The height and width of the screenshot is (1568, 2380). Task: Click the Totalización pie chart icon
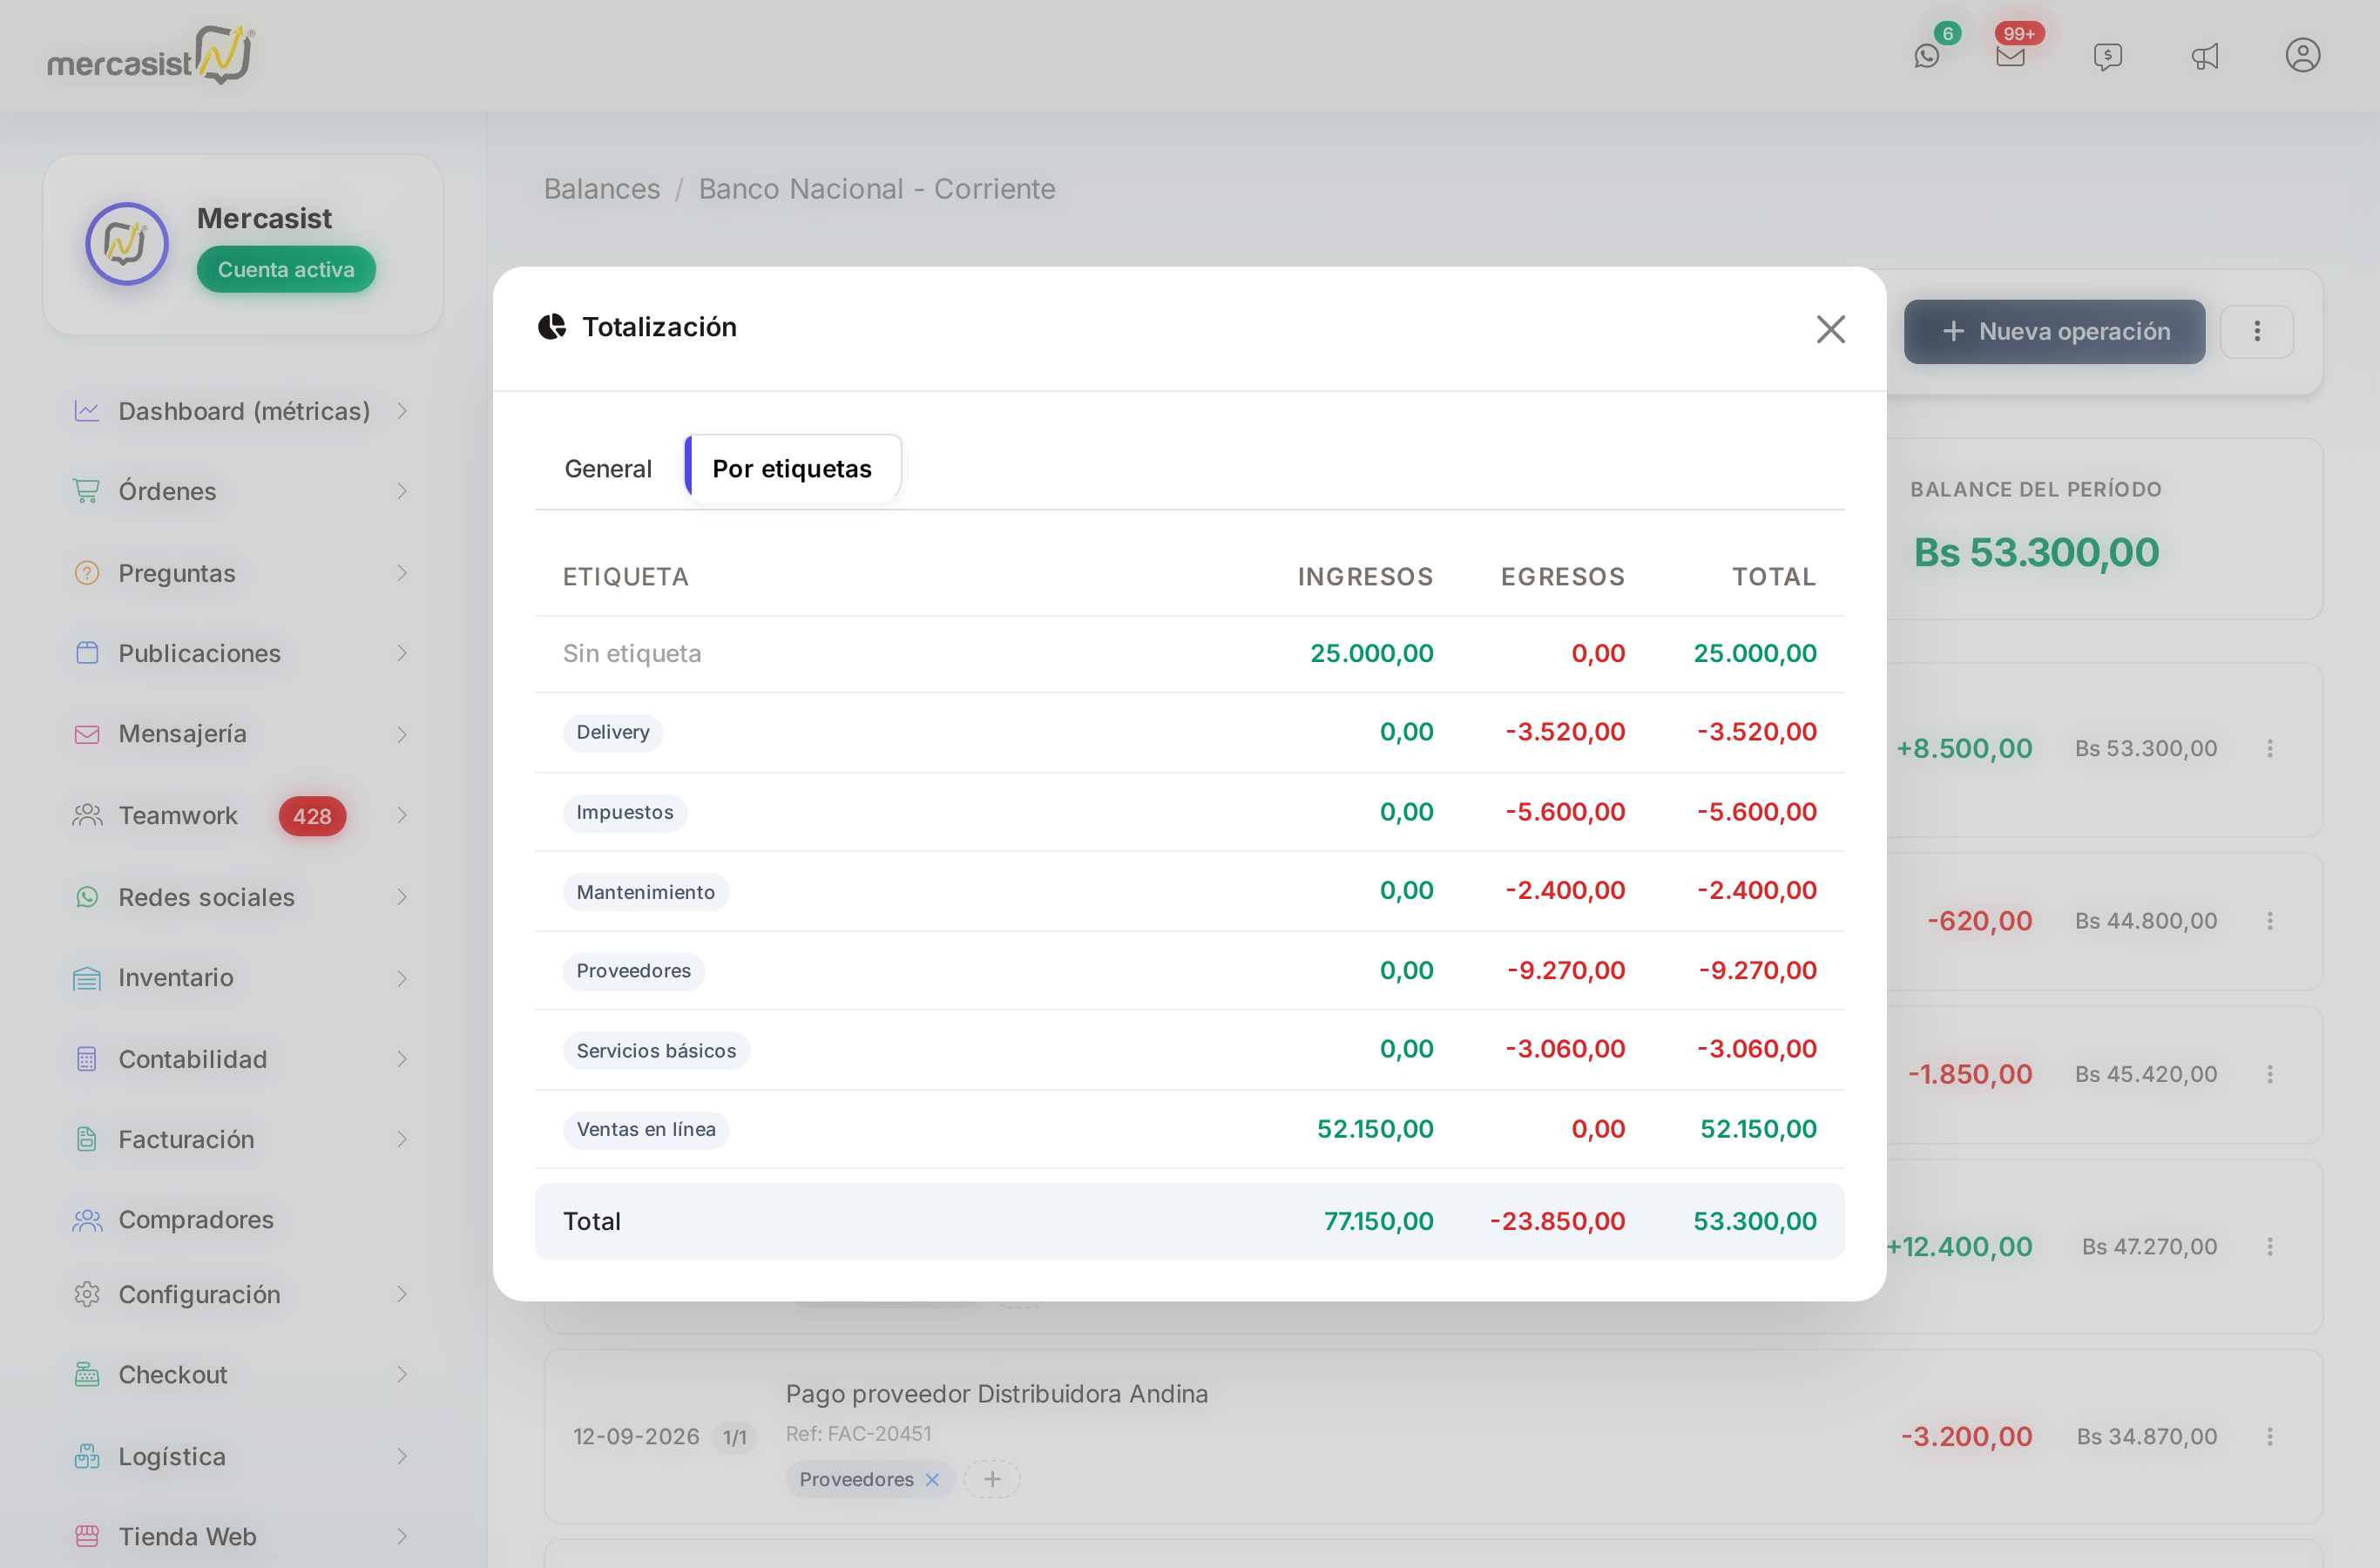(552, 327)
